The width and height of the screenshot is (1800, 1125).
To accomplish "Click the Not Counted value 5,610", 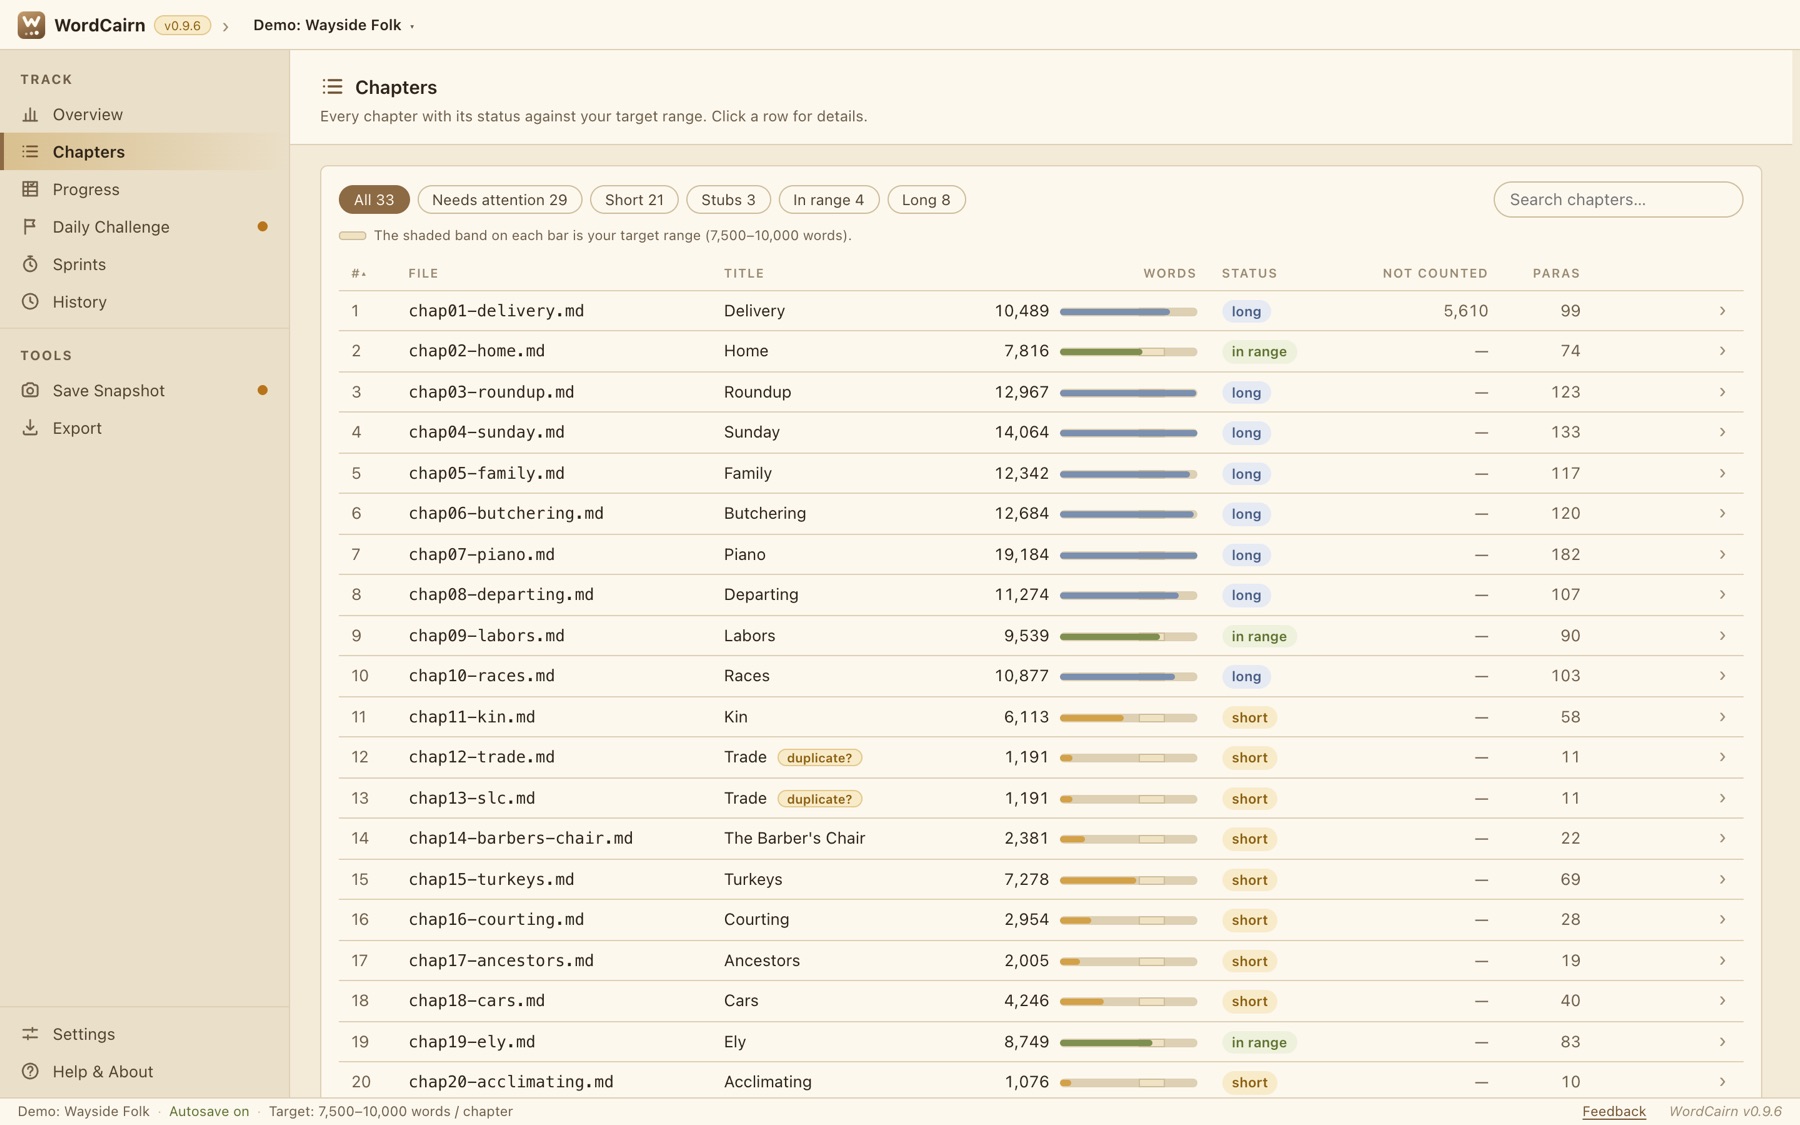I will coord(1465,311).
